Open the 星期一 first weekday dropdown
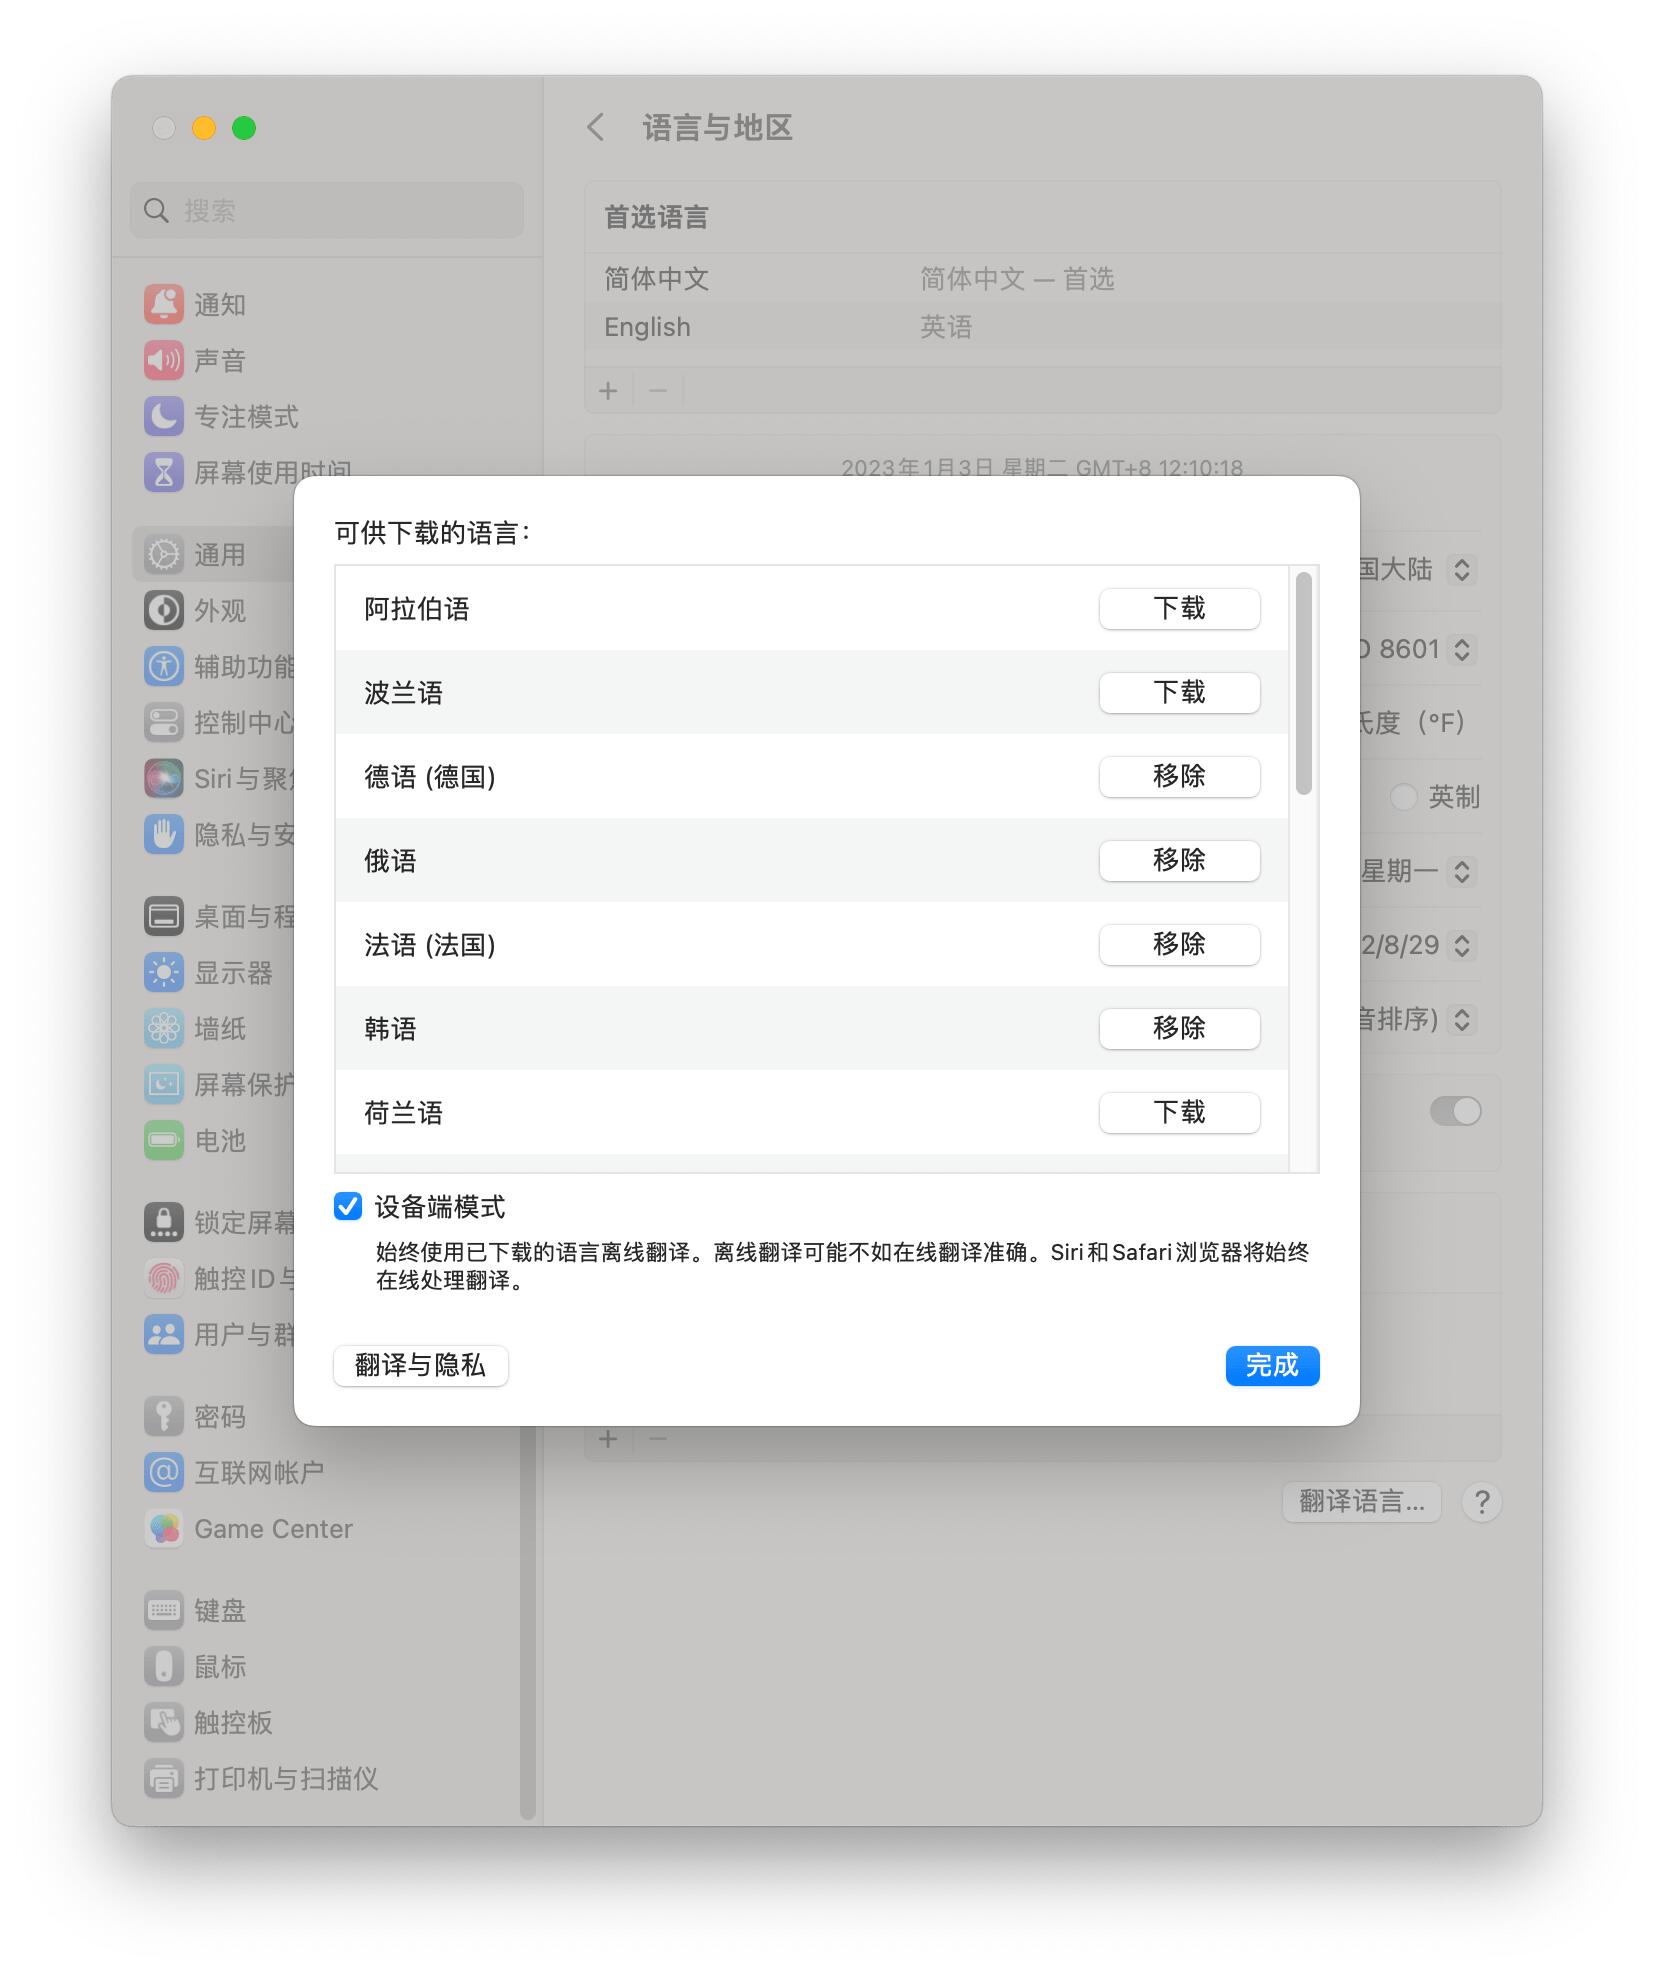1654x1974 pixels. (x=1461, y=871)
